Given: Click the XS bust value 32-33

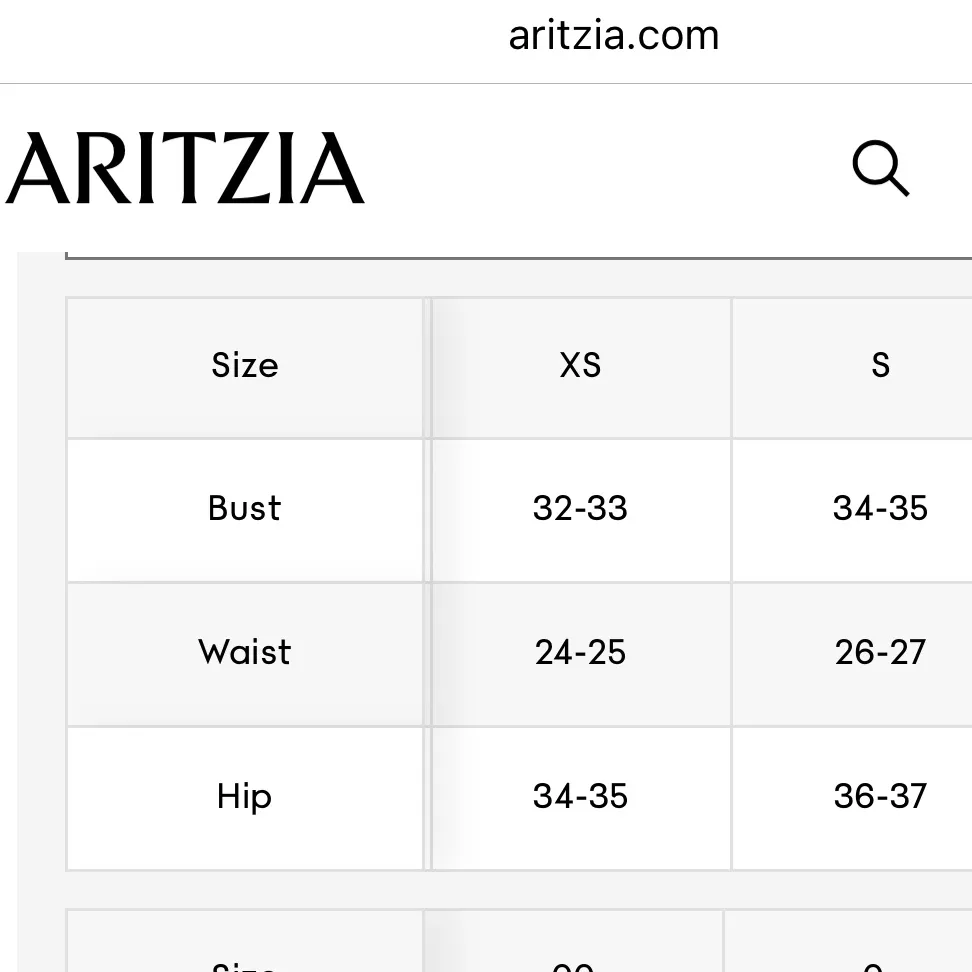Looking at the screenshot, I should (x=580, y=509).
